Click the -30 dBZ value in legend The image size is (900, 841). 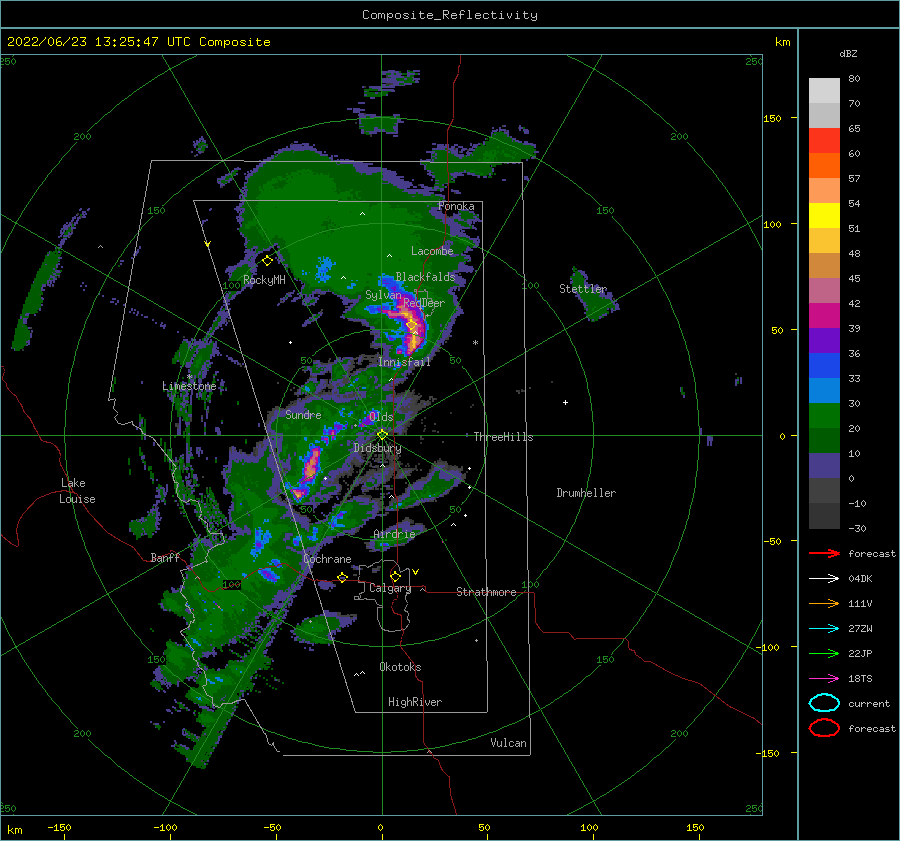point(857,528)
